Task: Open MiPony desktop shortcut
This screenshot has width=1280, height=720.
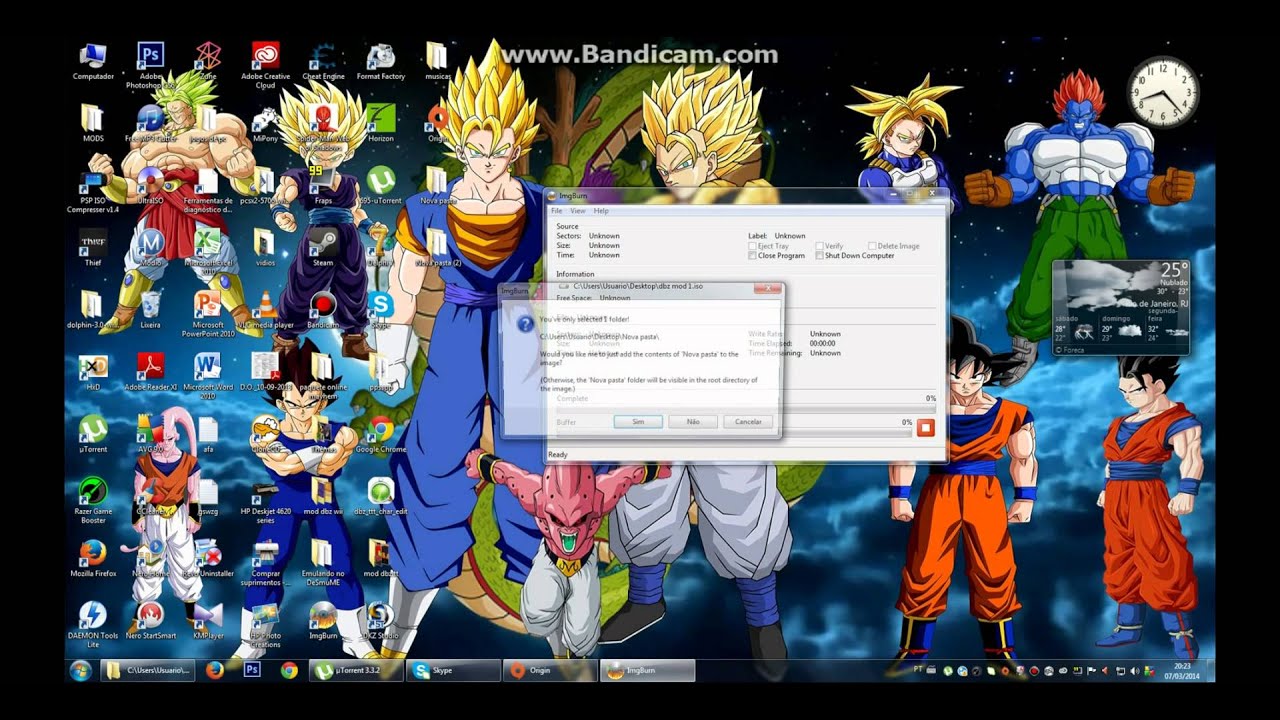Action: tap(265, 124)
